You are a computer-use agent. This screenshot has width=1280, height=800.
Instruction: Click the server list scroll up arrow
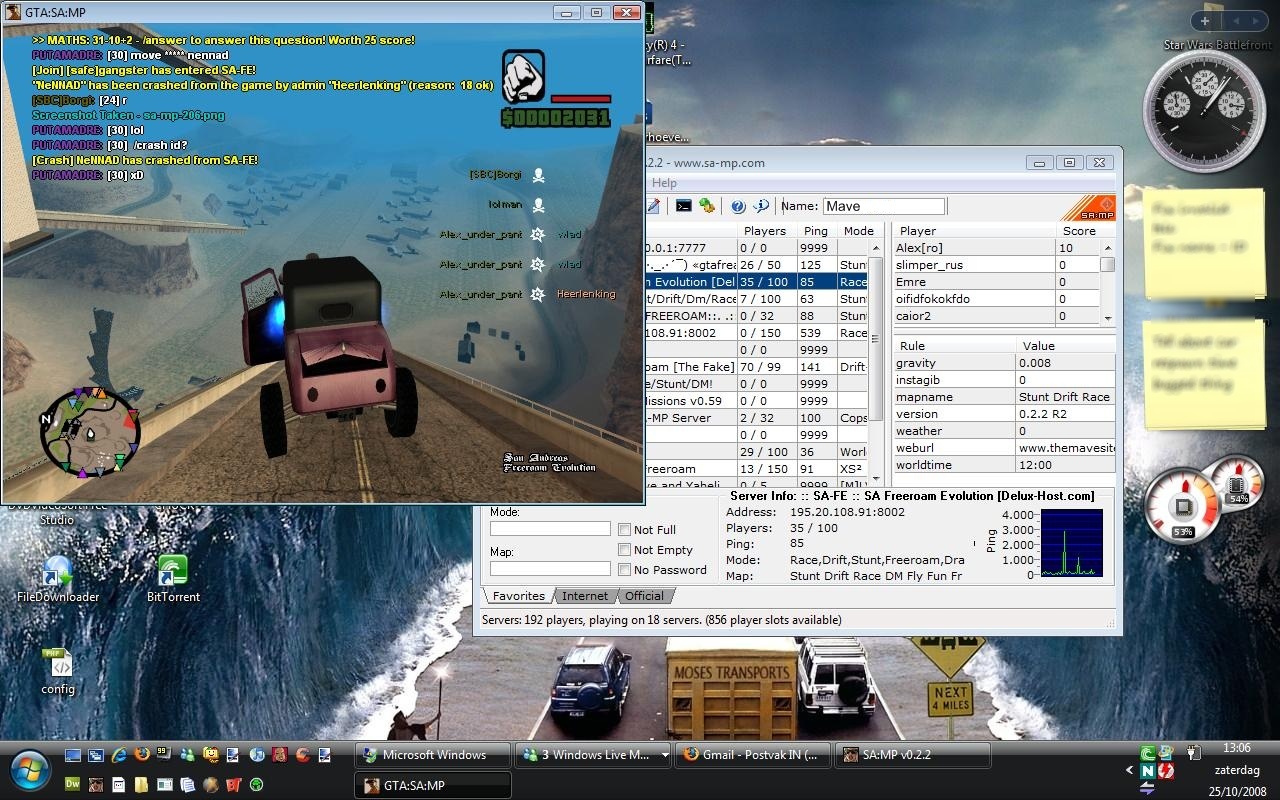[875, 247]
